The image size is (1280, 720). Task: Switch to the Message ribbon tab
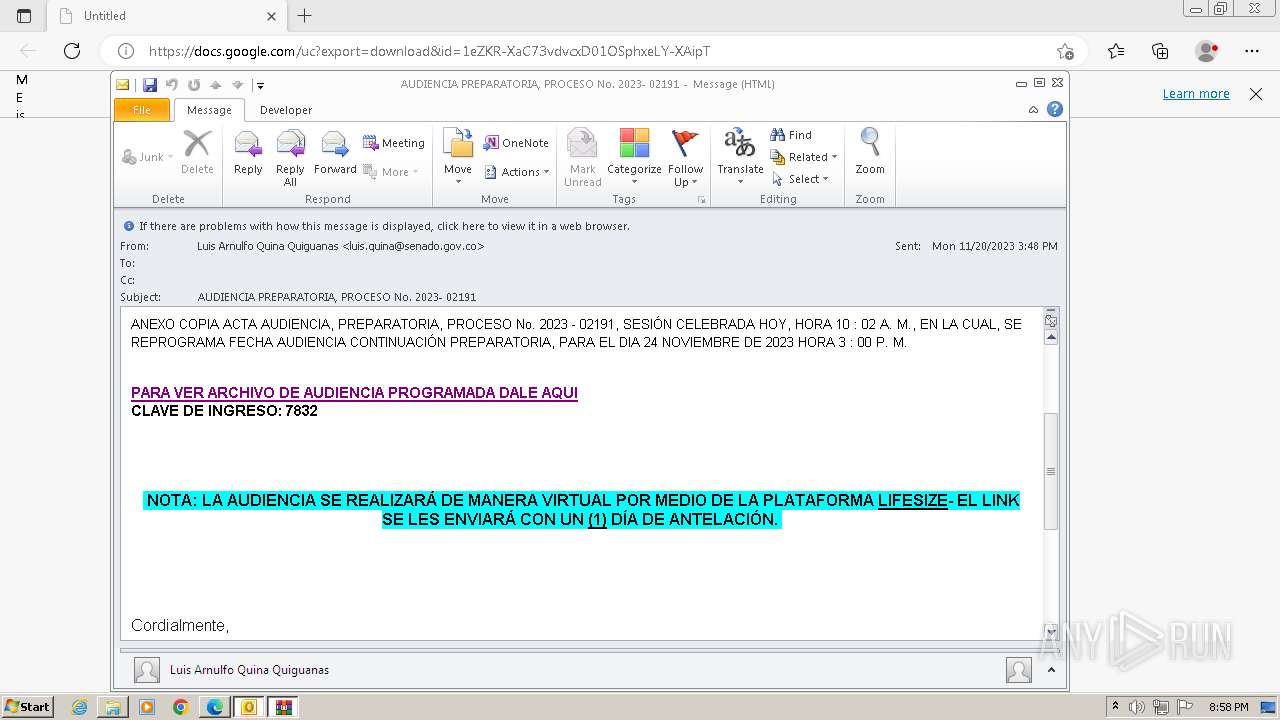[x=209, y=110]
